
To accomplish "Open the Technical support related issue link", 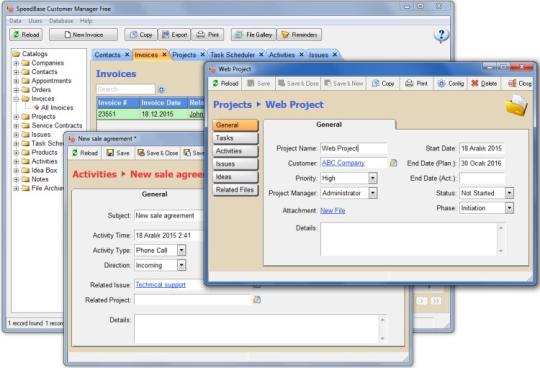I will [x=160, y=284].
